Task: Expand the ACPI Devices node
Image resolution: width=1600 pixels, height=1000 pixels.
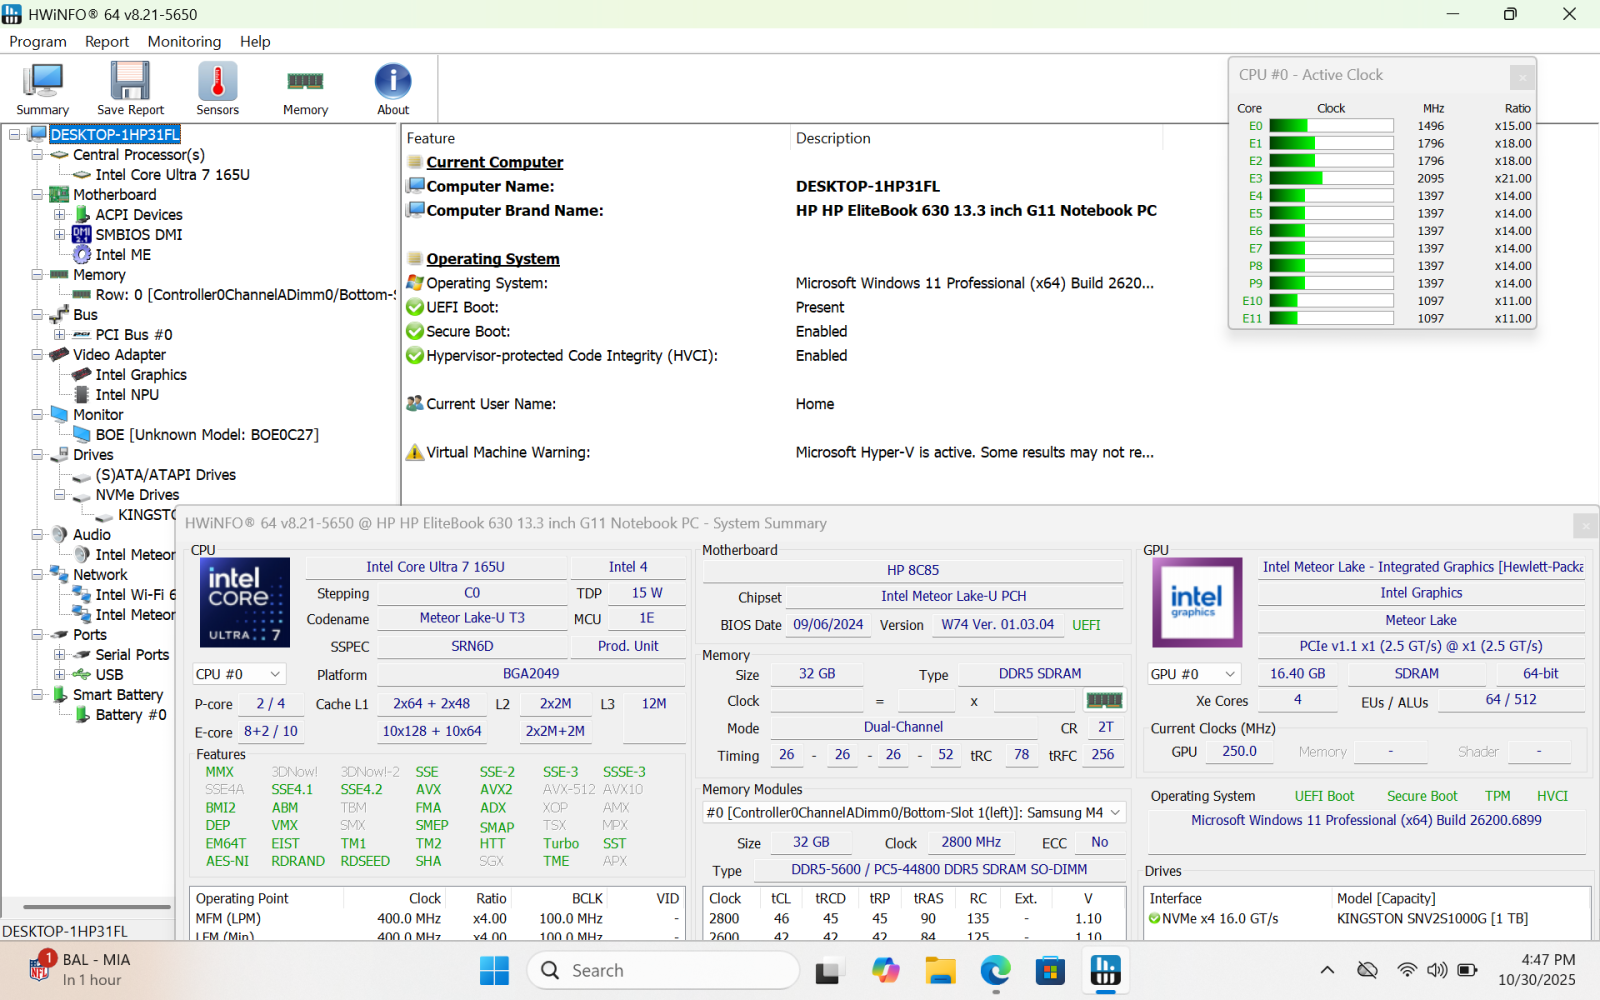Action: coord(59,215)
